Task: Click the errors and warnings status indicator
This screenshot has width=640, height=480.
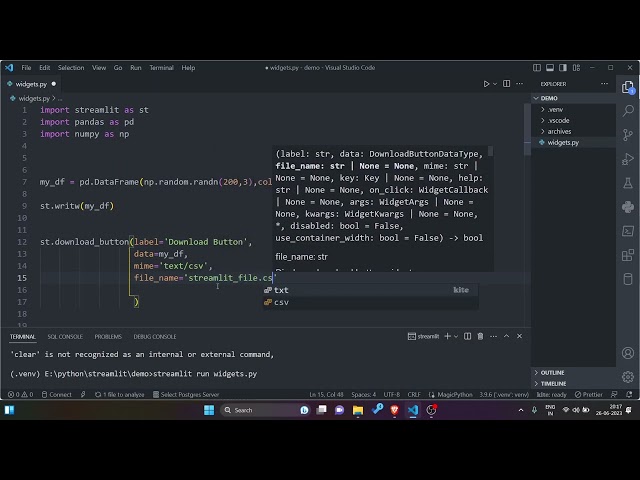Action: [20, 394]
